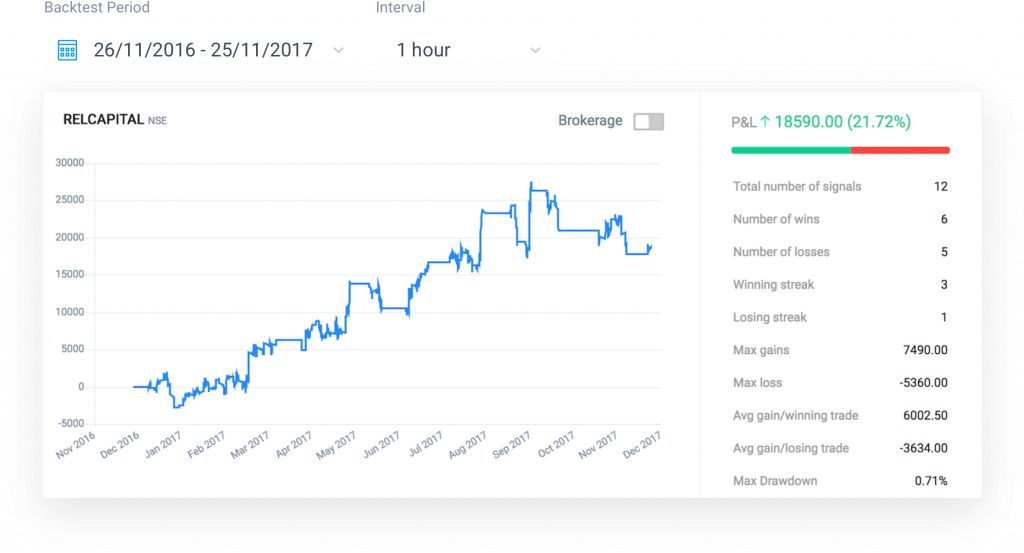1024x553 pixels.
Task: Click the green portion of win/loss bar
Action: (790, 150)
